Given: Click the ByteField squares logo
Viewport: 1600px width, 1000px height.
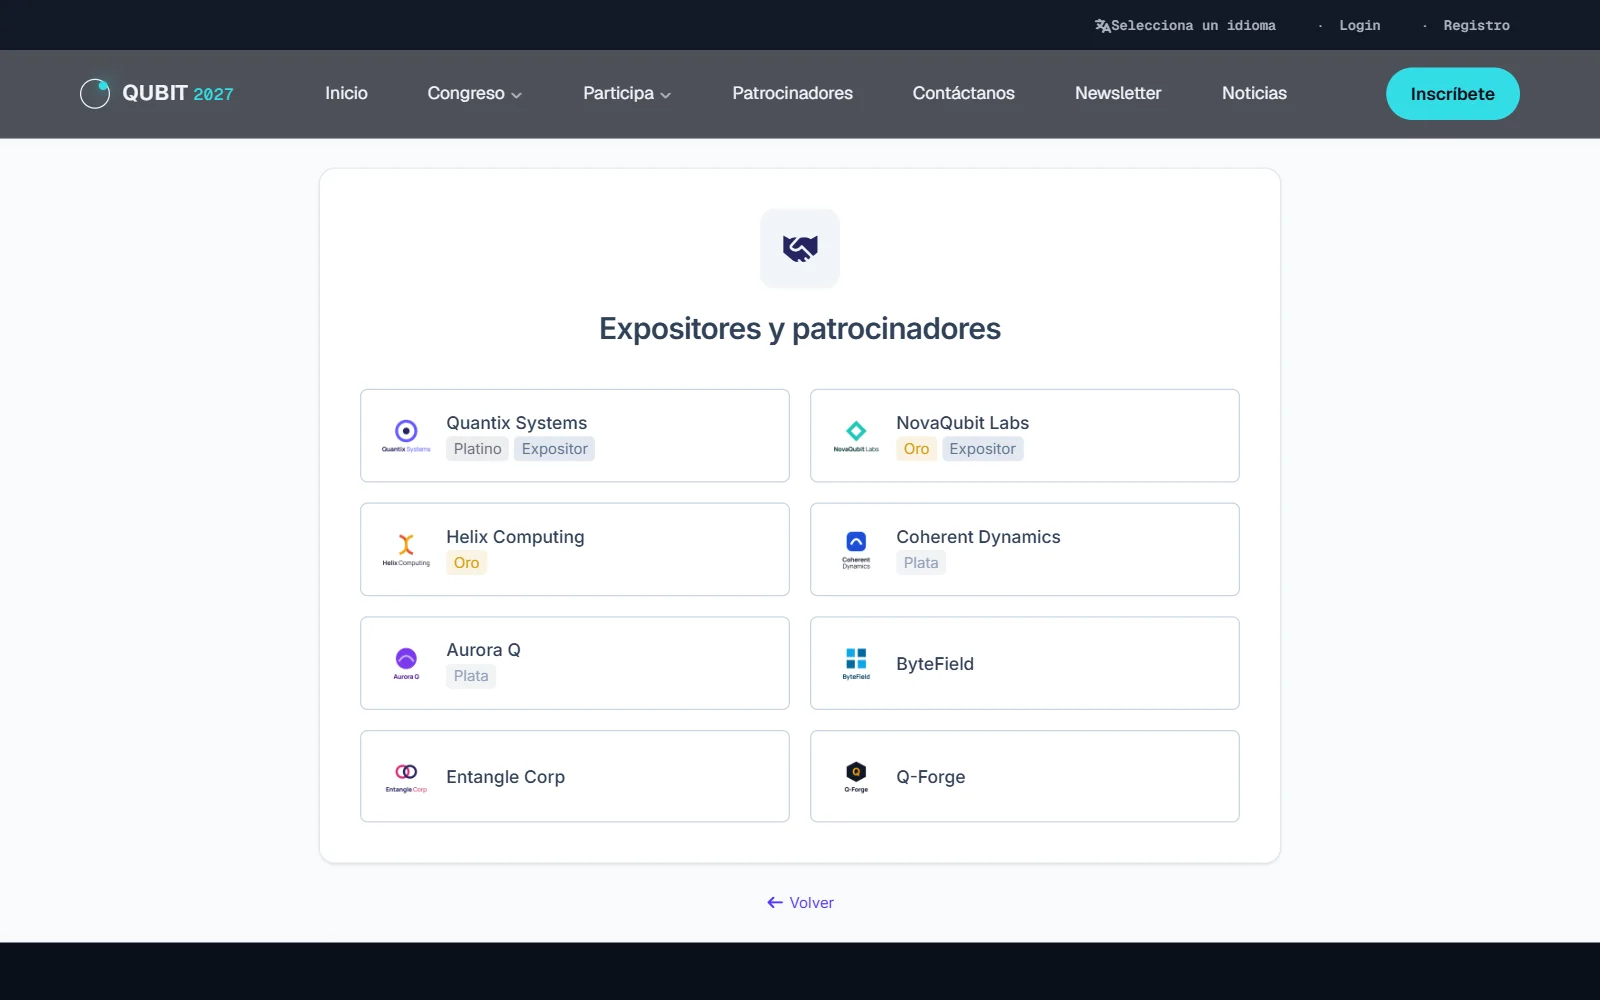Looking at the screenshot, I should [856, 663].
